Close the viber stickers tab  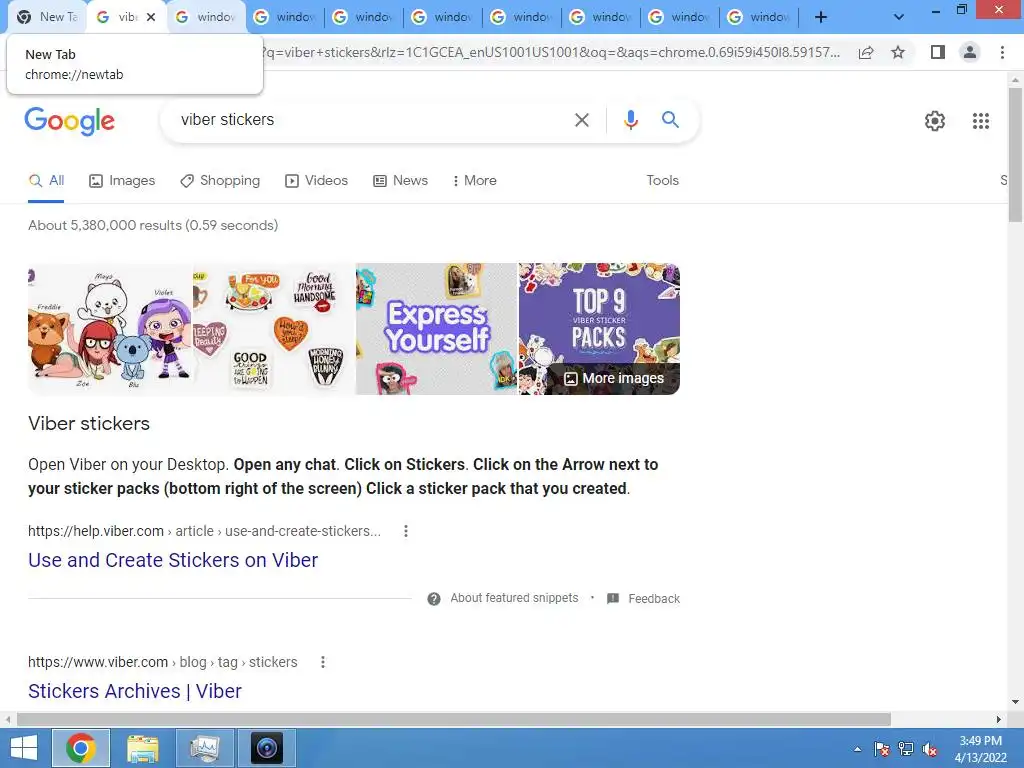(151, 17)
